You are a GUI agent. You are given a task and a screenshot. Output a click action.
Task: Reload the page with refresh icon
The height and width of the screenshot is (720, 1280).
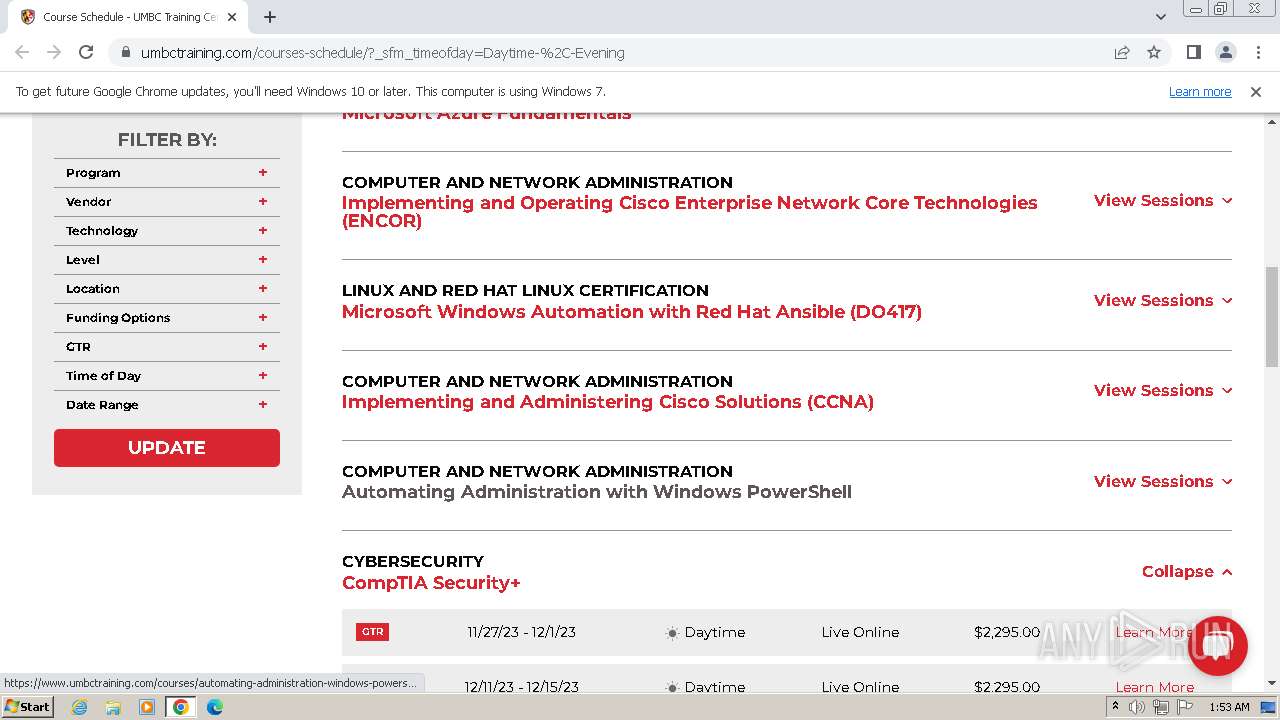tap(86, 53)
